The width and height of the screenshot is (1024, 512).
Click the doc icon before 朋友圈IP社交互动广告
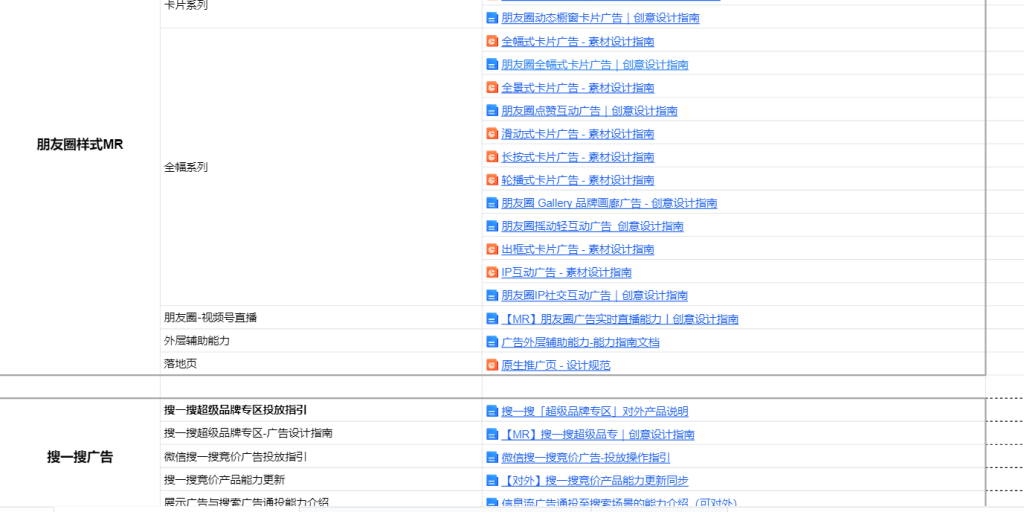[492, 295]
